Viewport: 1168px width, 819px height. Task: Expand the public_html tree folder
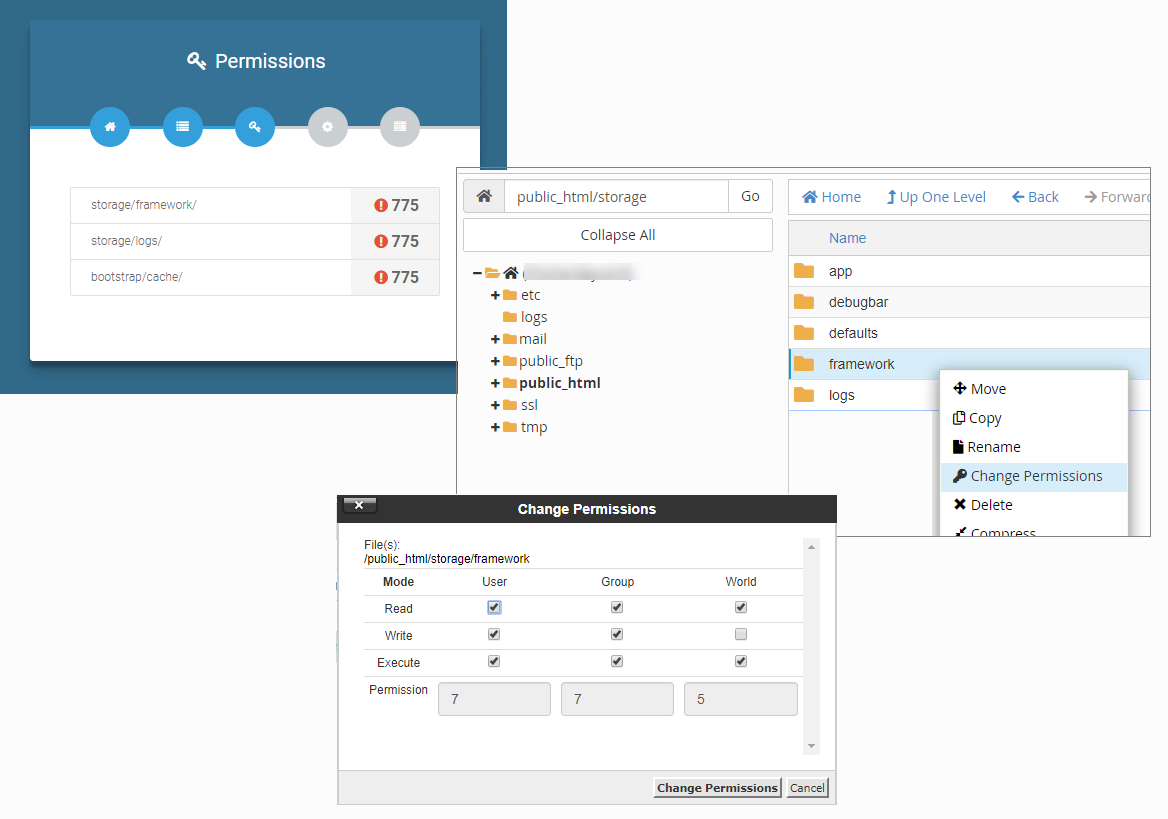pyautogui.click(x=495, y=383)
